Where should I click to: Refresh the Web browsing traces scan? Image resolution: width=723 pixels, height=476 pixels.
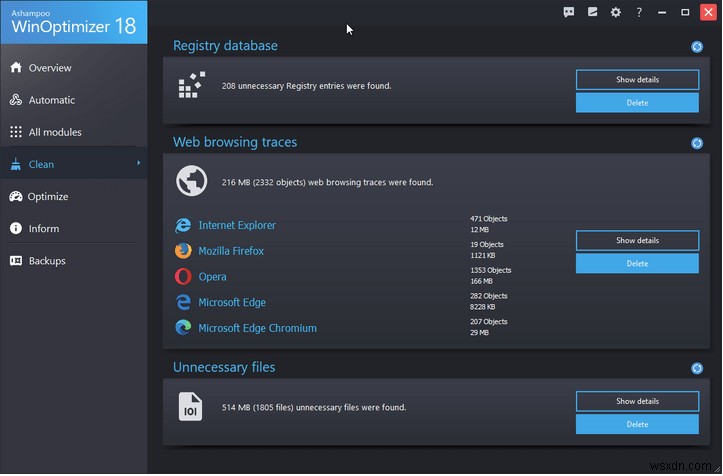[697, 143]
